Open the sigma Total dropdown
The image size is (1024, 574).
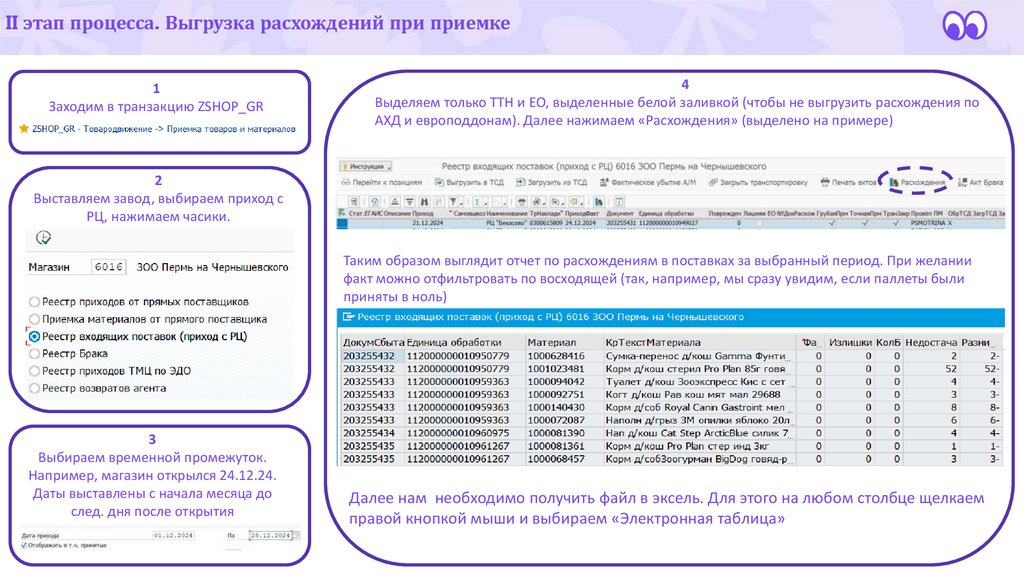[479, 202]
